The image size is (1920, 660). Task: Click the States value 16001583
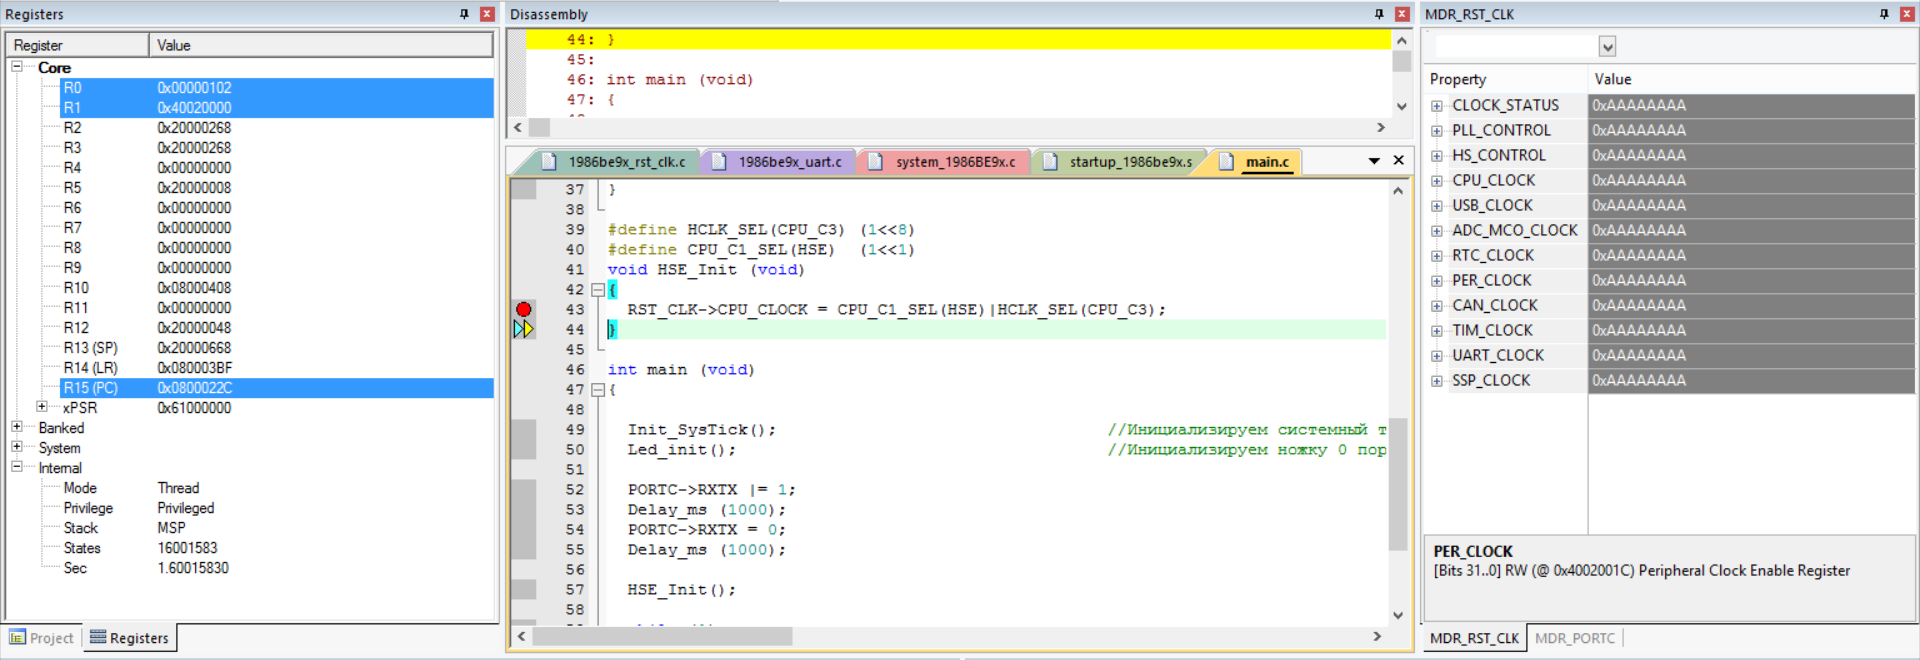pos(187,548)
